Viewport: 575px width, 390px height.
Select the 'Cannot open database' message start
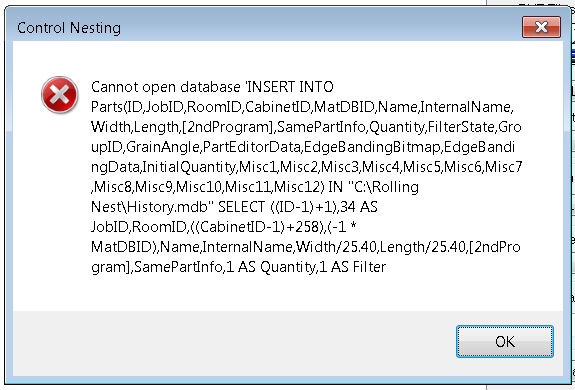tap(166, 87)
